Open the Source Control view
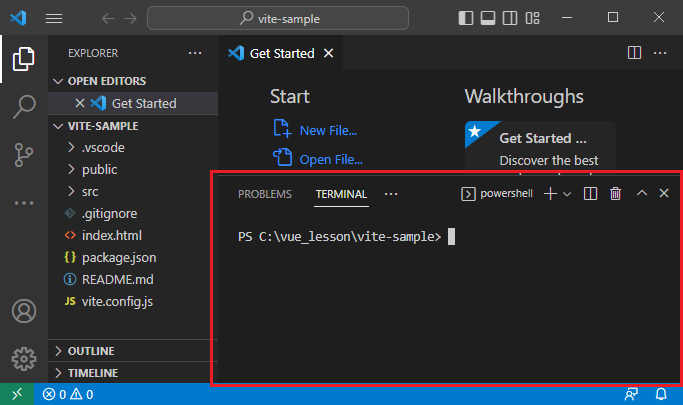Screen dimensions: 683x405 23,154
